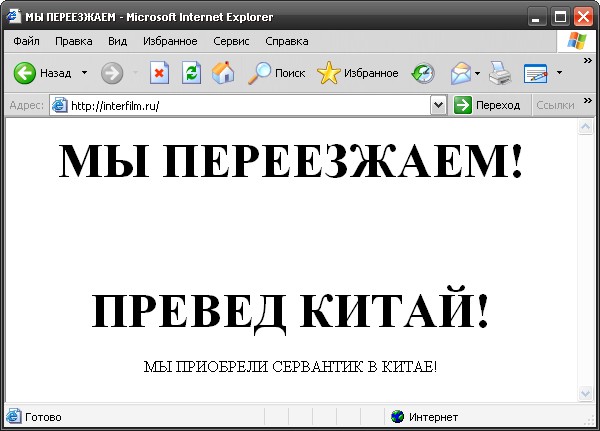Open the address bar dropdown list
600x431 pixels.
(x=439, y=105)
